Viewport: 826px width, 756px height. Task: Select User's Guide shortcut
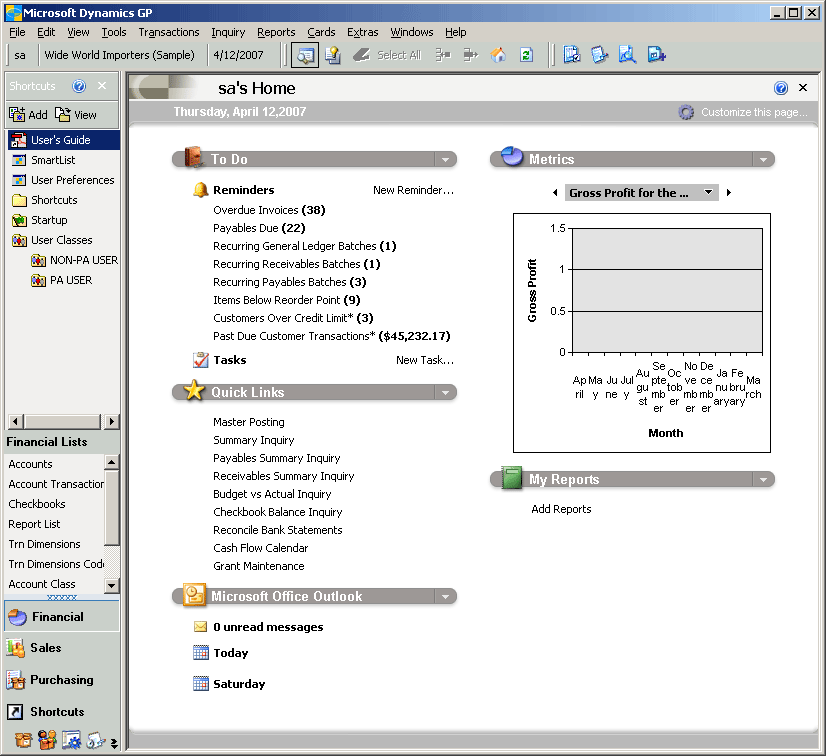pyautogui.click(x=64, y=140)
